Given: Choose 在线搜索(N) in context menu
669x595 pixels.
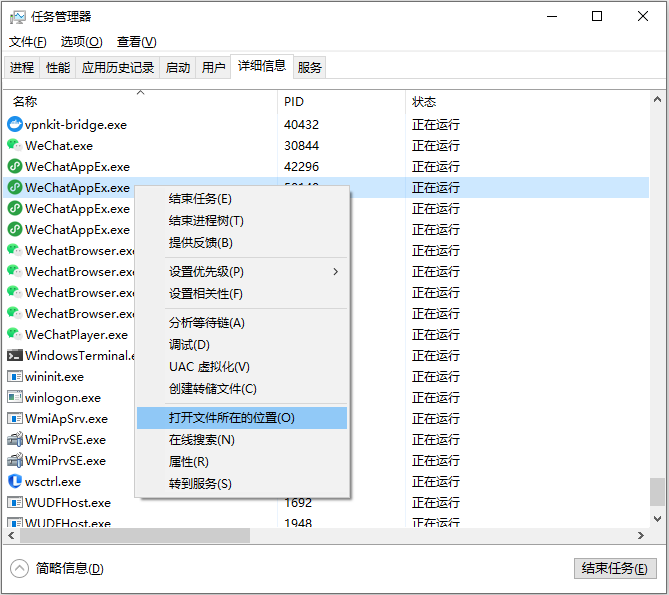Looking at the screenshot, I should click(242, 440).
